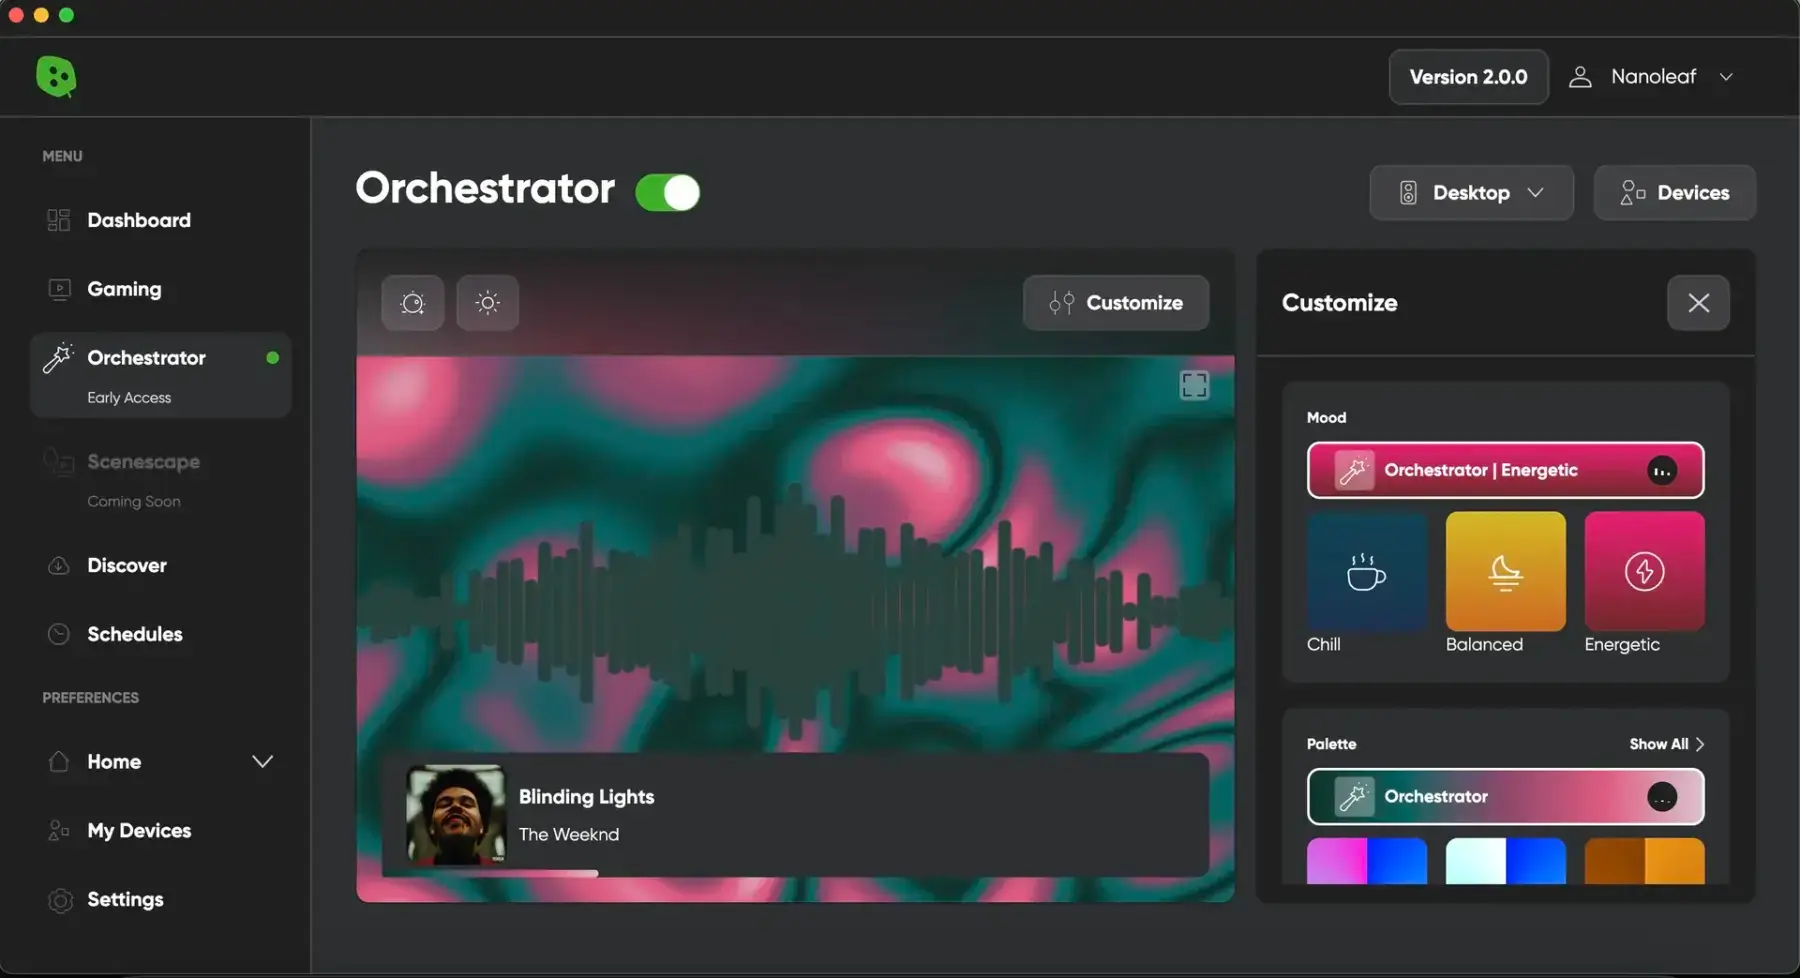Expand the Nanoleaf account menu chevron

click(x=1725, y=77)
